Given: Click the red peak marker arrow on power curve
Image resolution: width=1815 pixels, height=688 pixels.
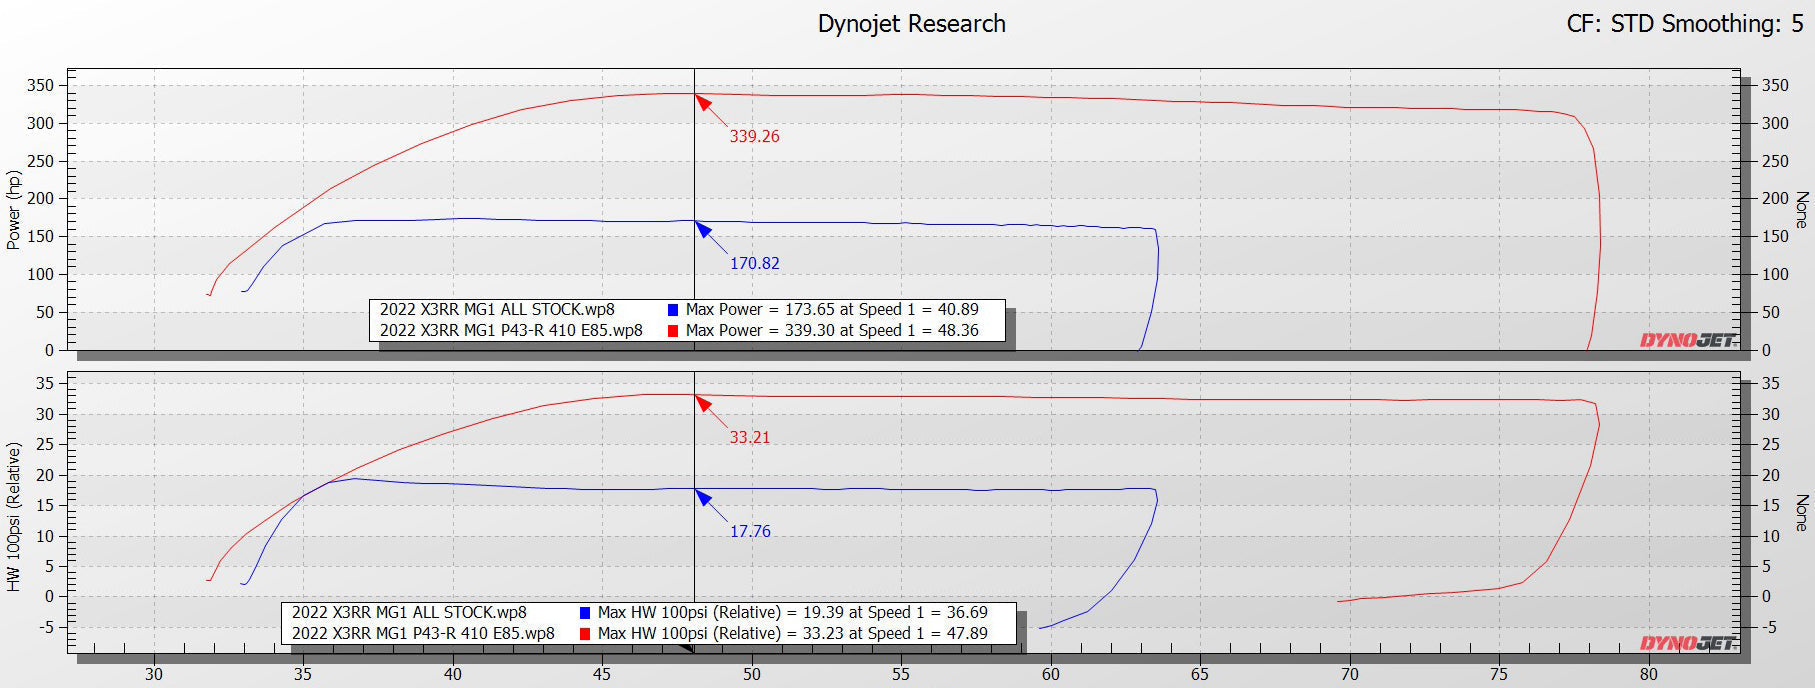Looking at the screenshot, I should pyautogui.click(x=703, y=102).
